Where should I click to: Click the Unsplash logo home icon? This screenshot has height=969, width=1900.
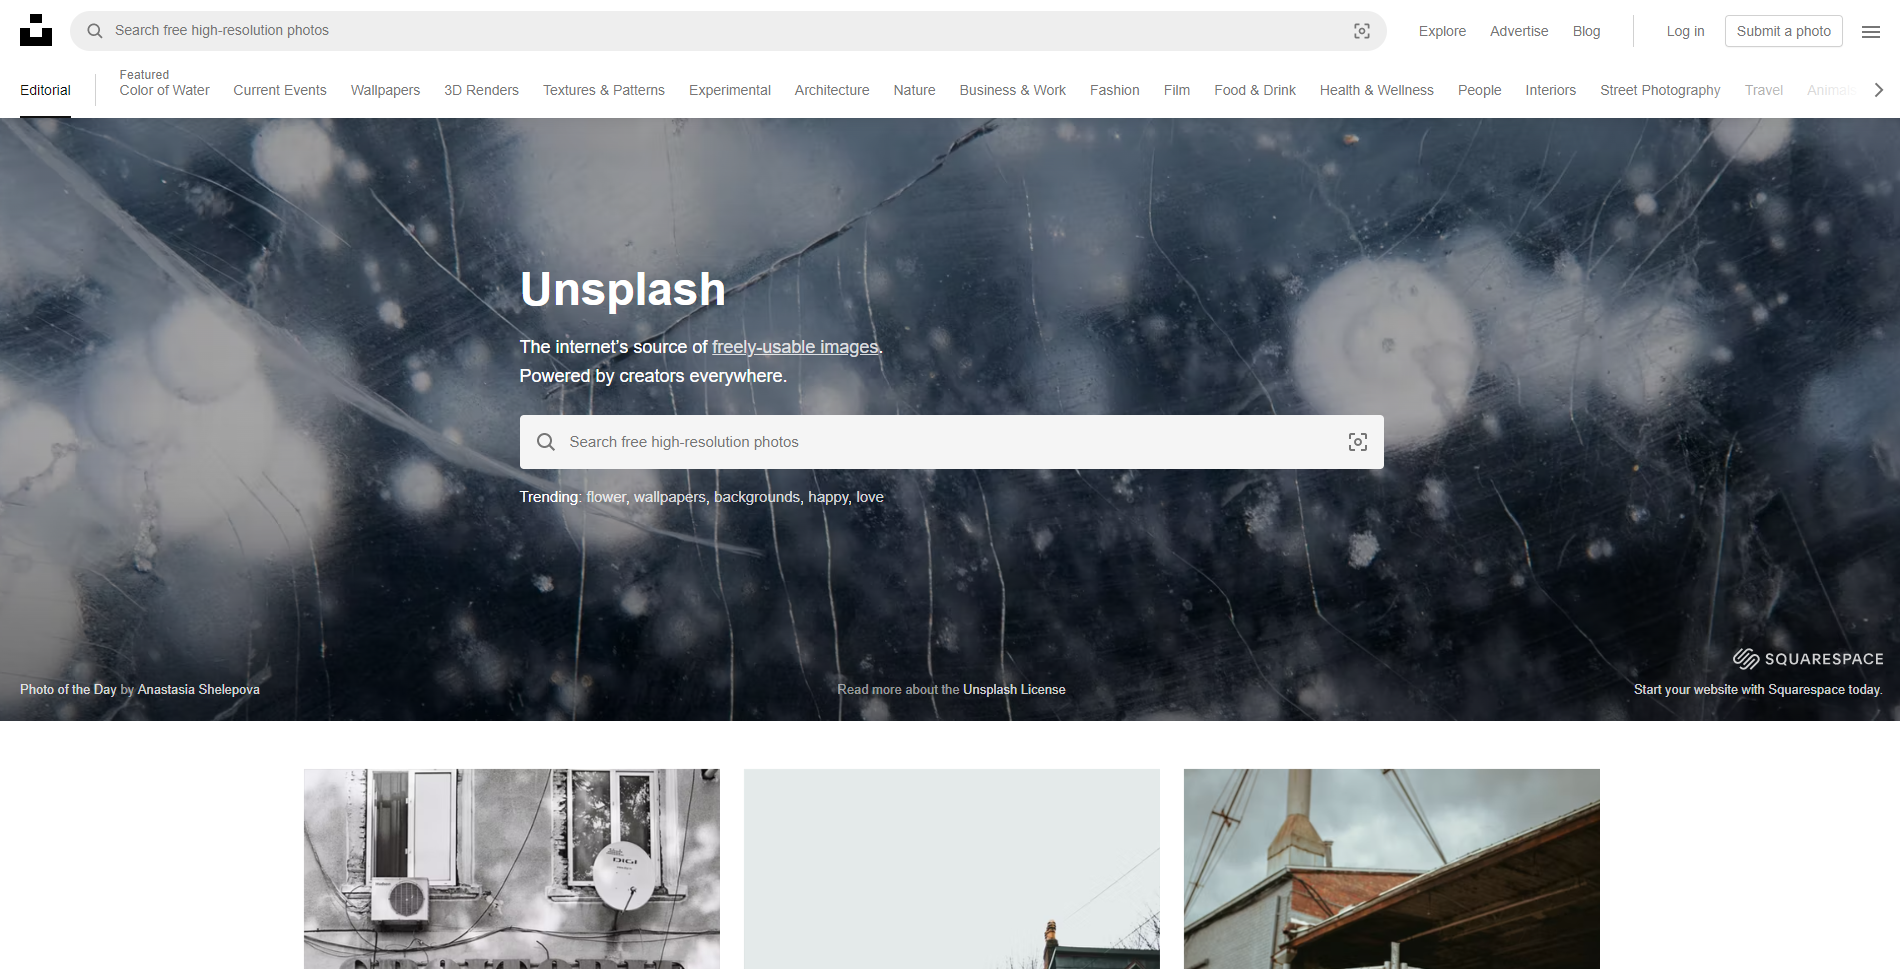click(36, 30)
